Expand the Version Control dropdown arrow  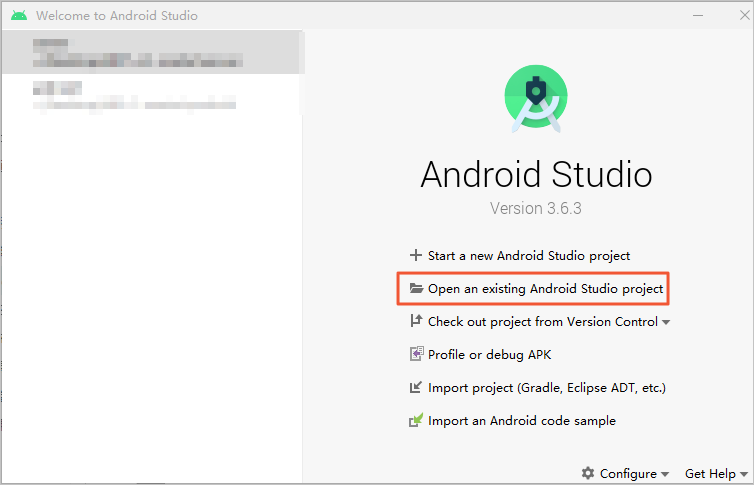coord(666,322)
